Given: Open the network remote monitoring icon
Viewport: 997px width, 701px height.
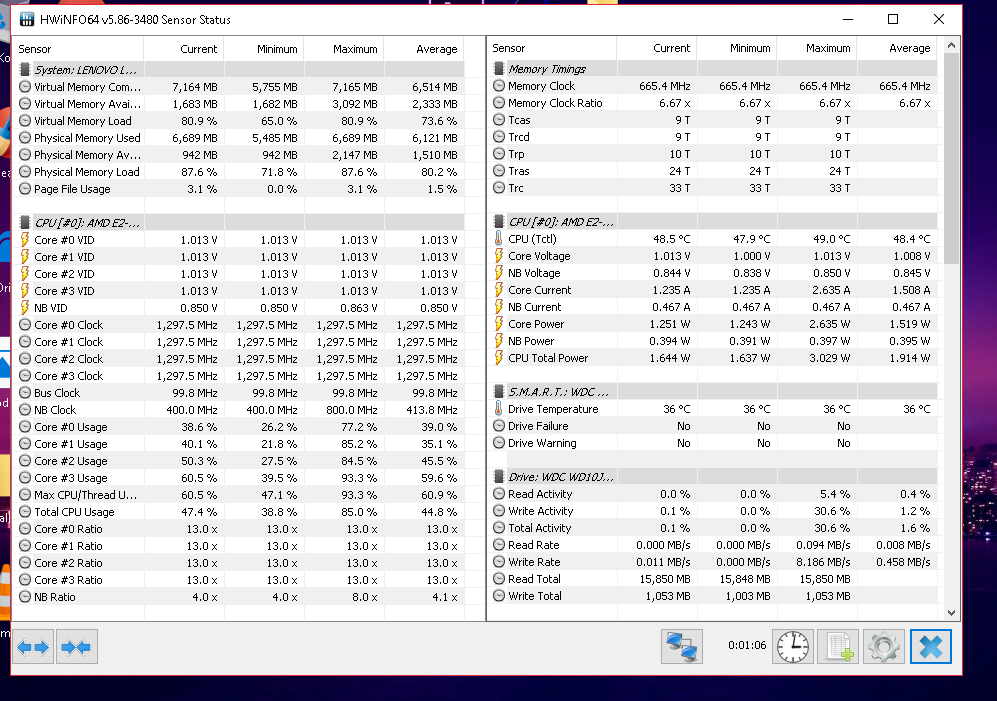Looking at the screenshot, I should coord(682,646).
